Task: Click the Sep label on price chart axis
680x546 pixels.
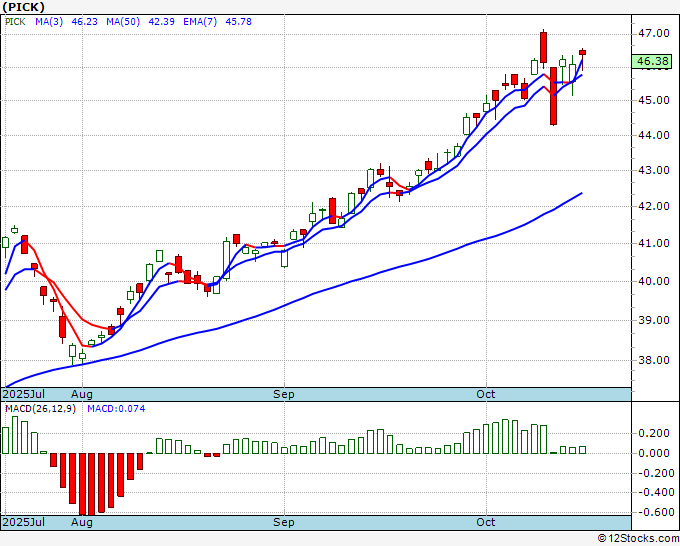Action: pyautogui.click(x=284, y=394)
